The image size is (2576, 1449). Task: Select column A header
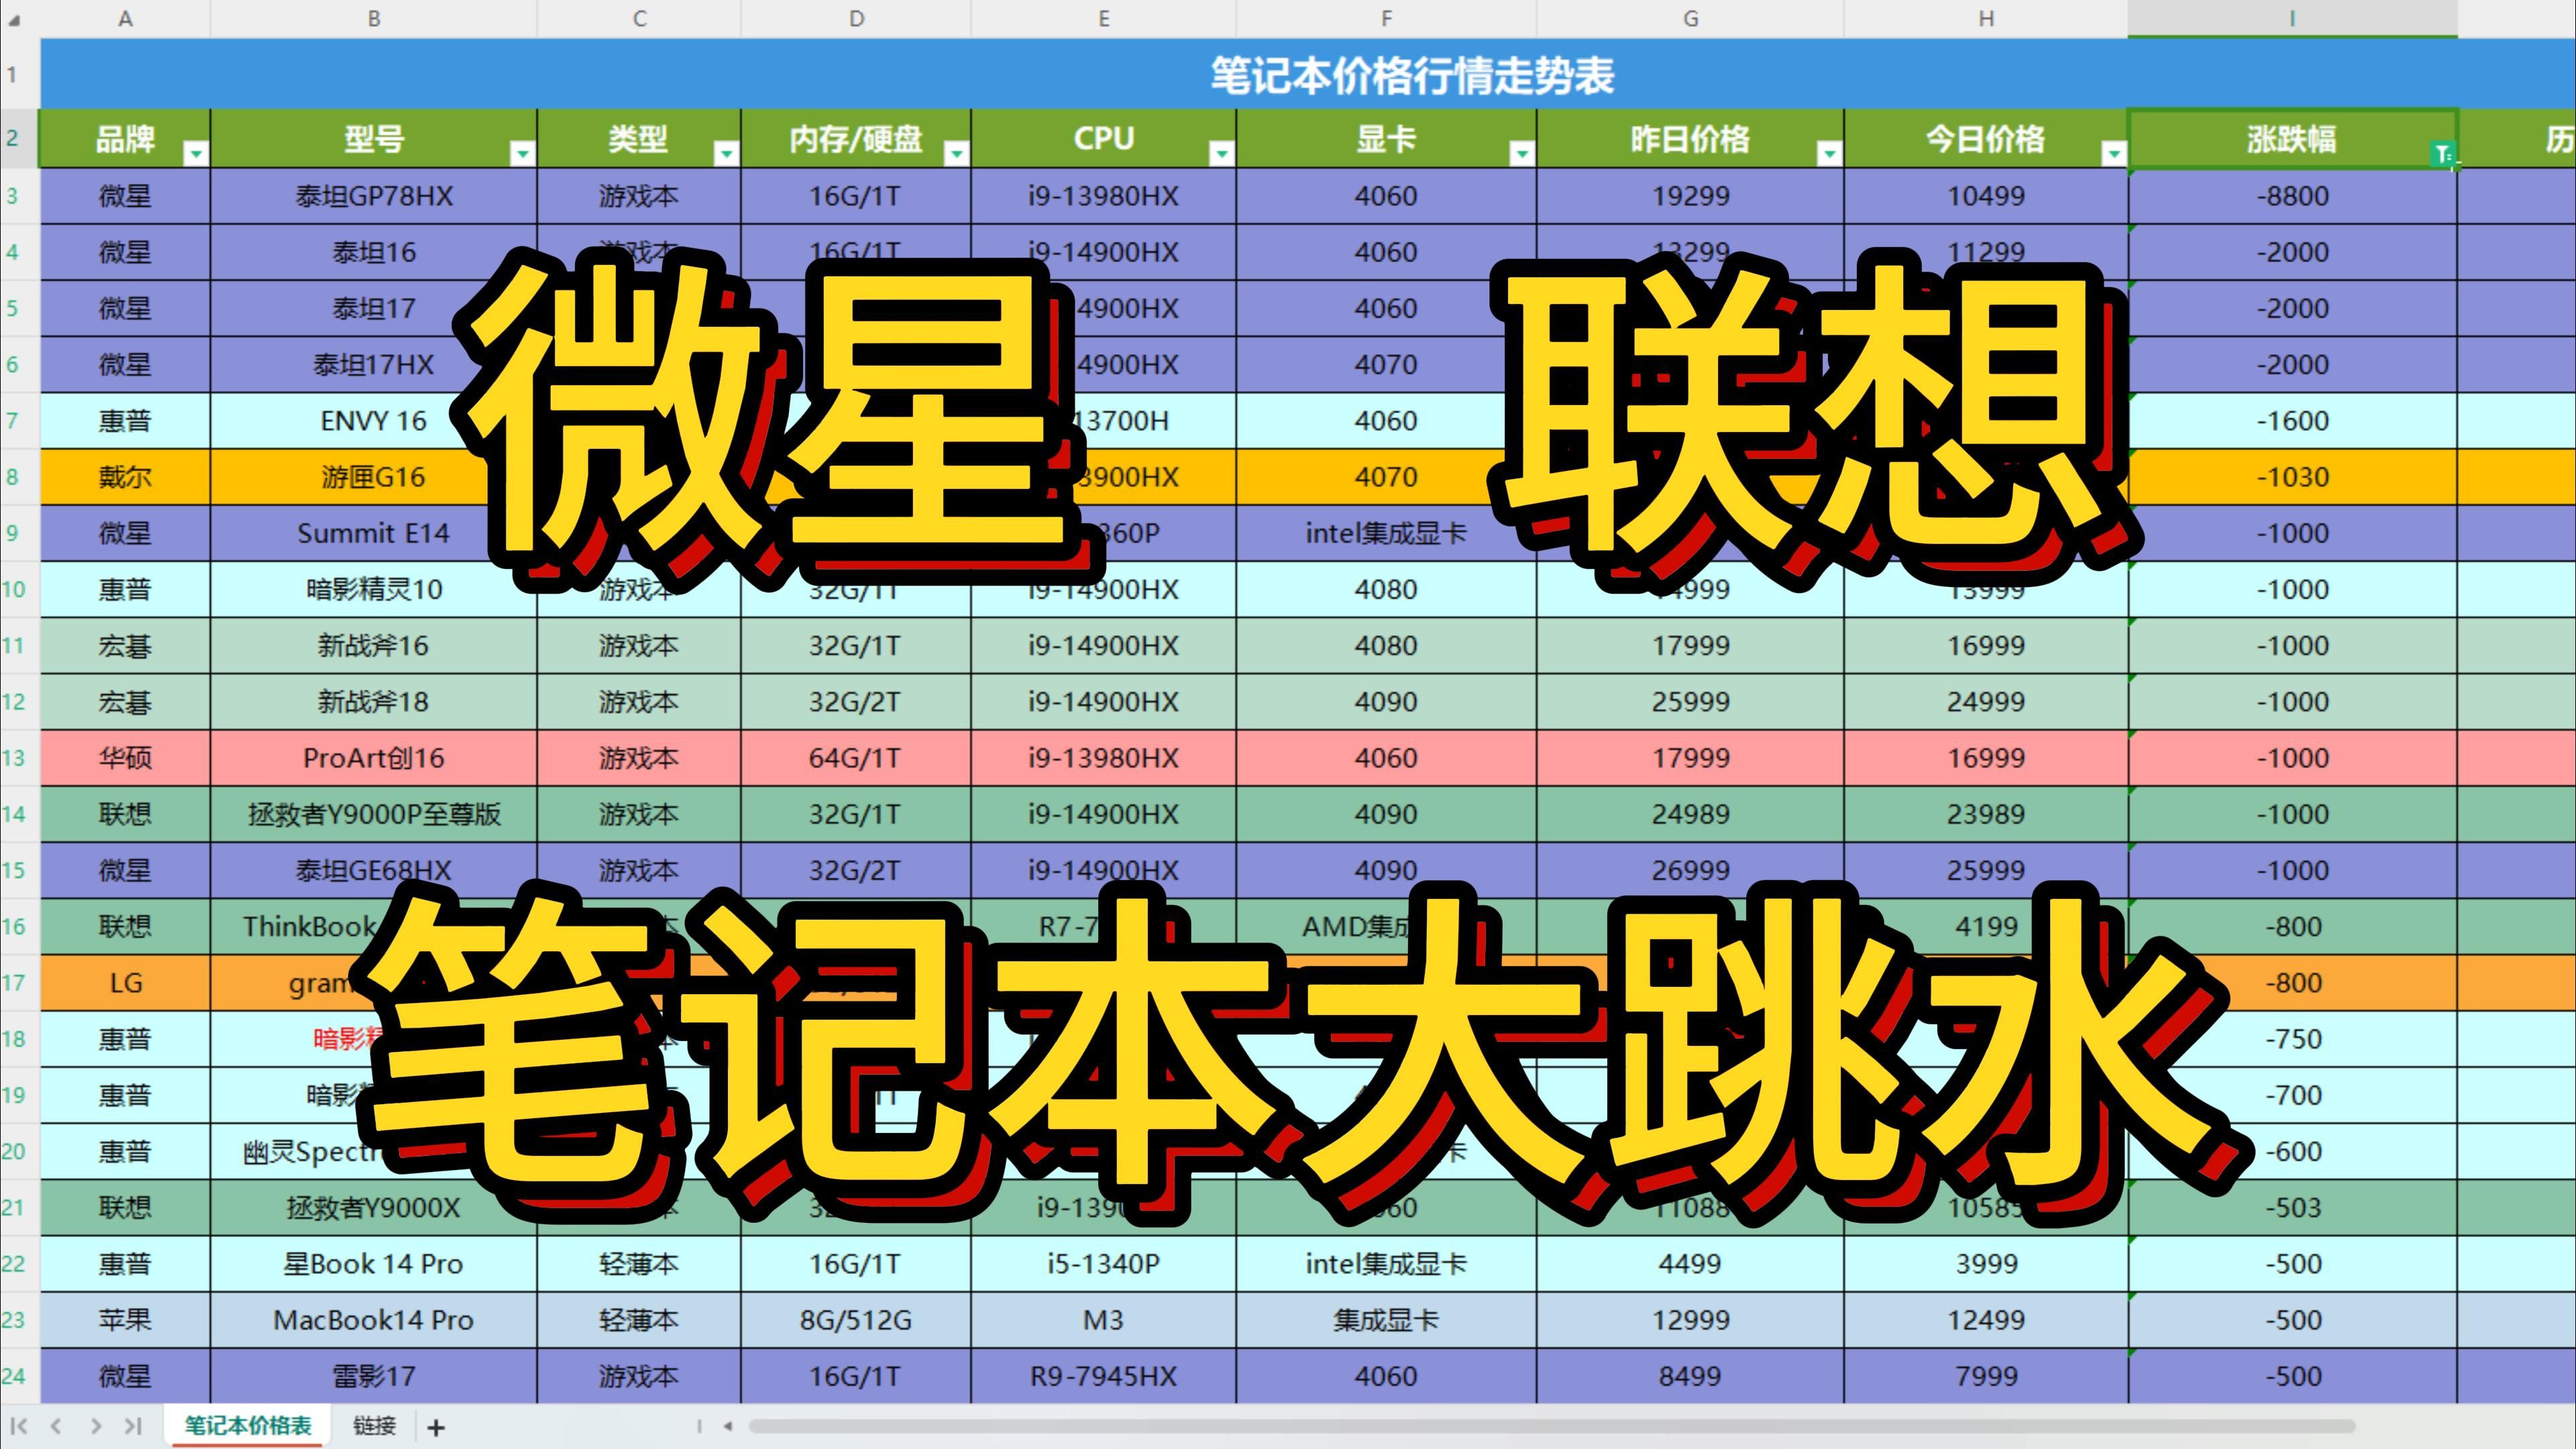[x=125, y=18]
